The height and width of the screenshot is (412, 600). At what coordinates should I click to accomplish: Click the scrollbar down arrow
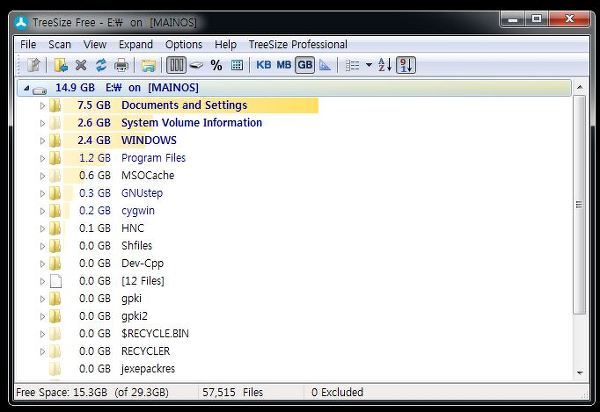(x=580, y=372)
